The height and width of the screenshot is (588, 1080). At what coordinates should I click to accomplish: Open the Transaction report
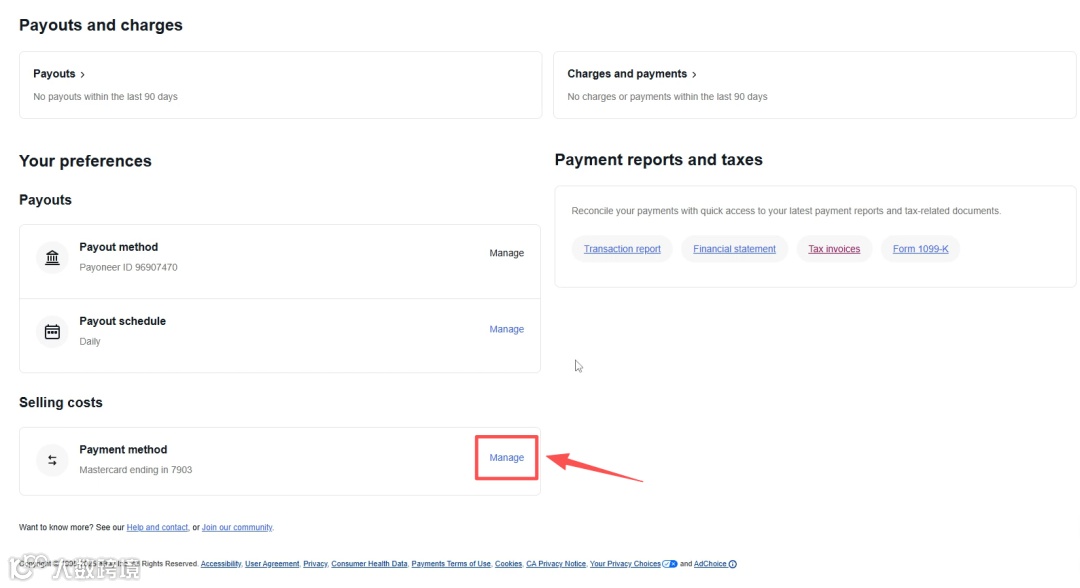[622, 249]
